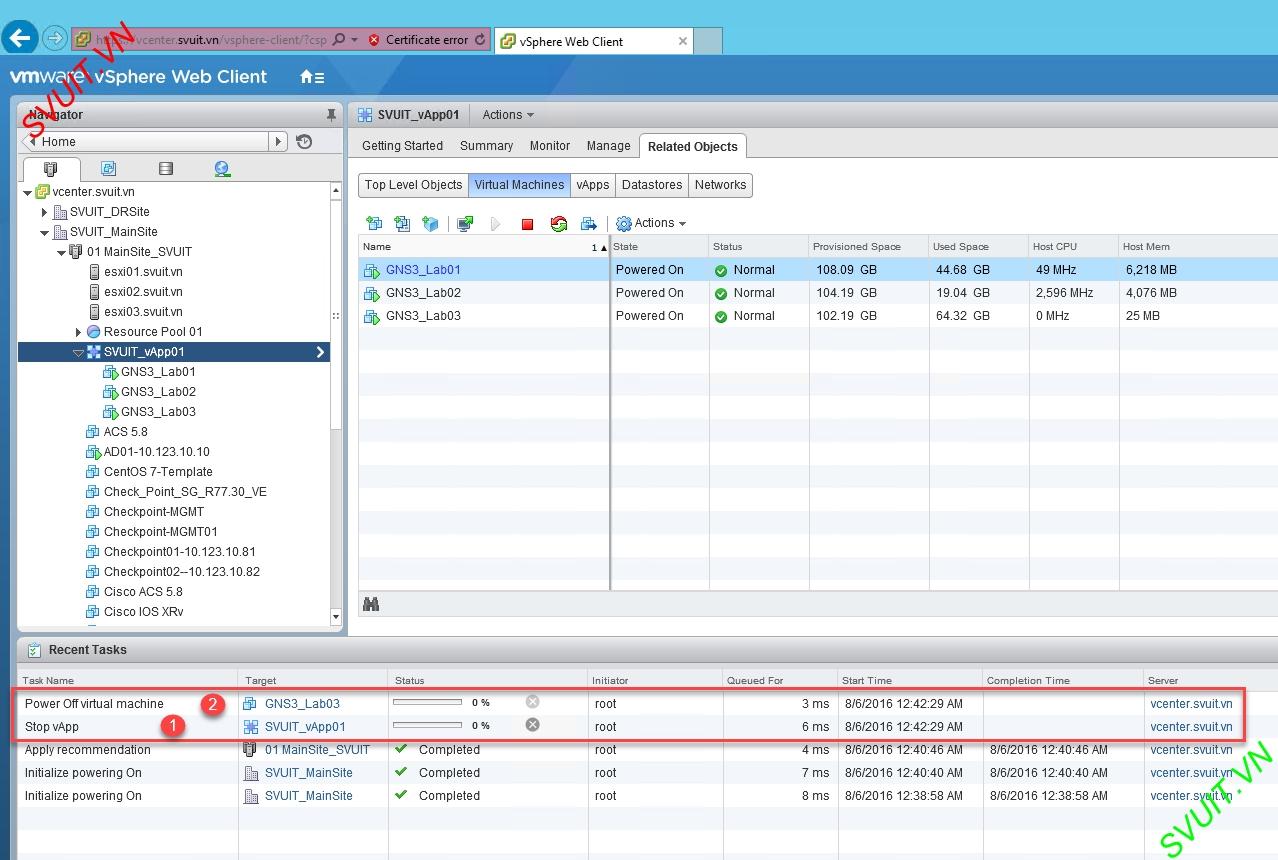This screenshot has width=1278, height=860.
Task: Collapse the vcenter.svuit.vn root node
Action: click(27, 192)
